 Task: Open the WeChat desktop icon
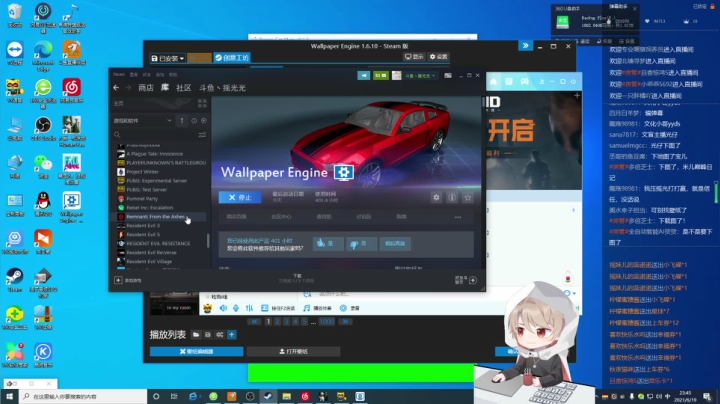pos(43,166)
